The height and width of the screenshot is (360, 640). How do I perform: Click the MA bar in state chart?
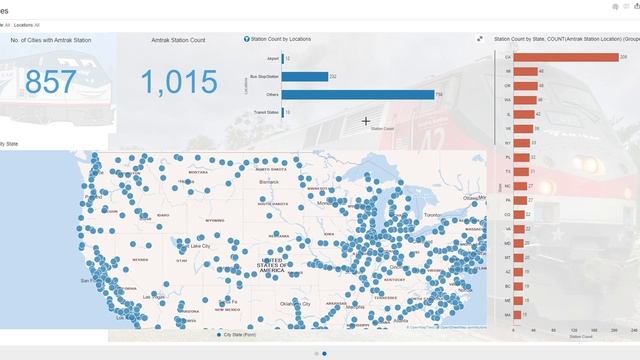518,315
